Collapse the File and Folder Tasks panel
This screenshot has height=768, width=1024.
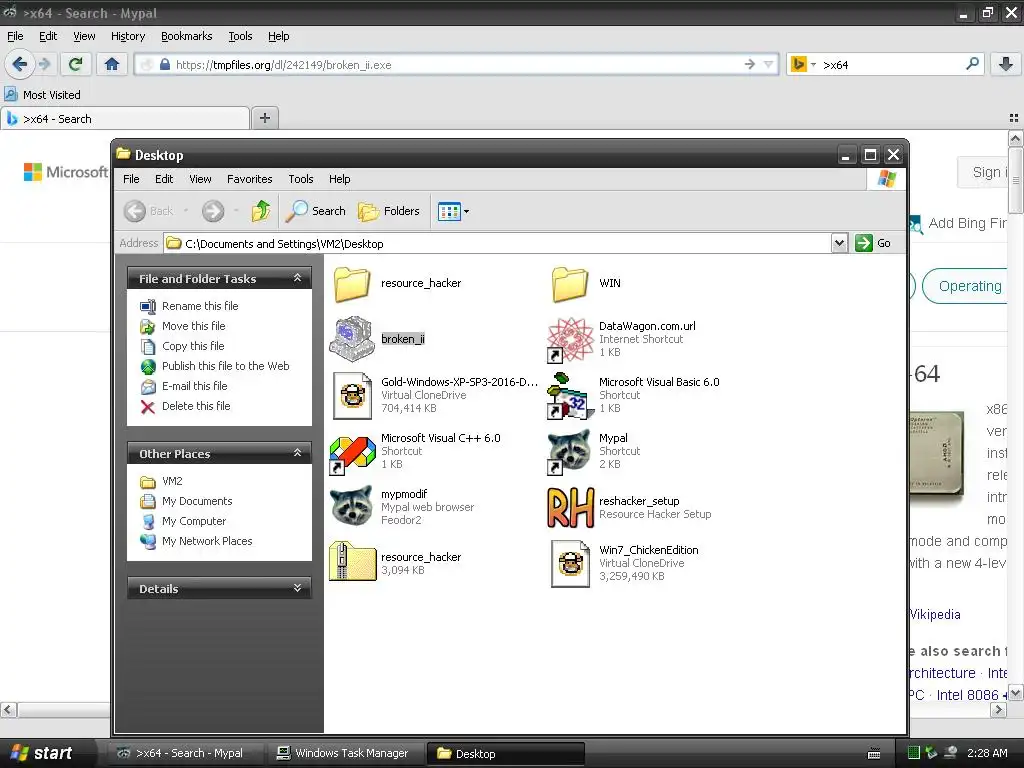(x=297, y=278)
